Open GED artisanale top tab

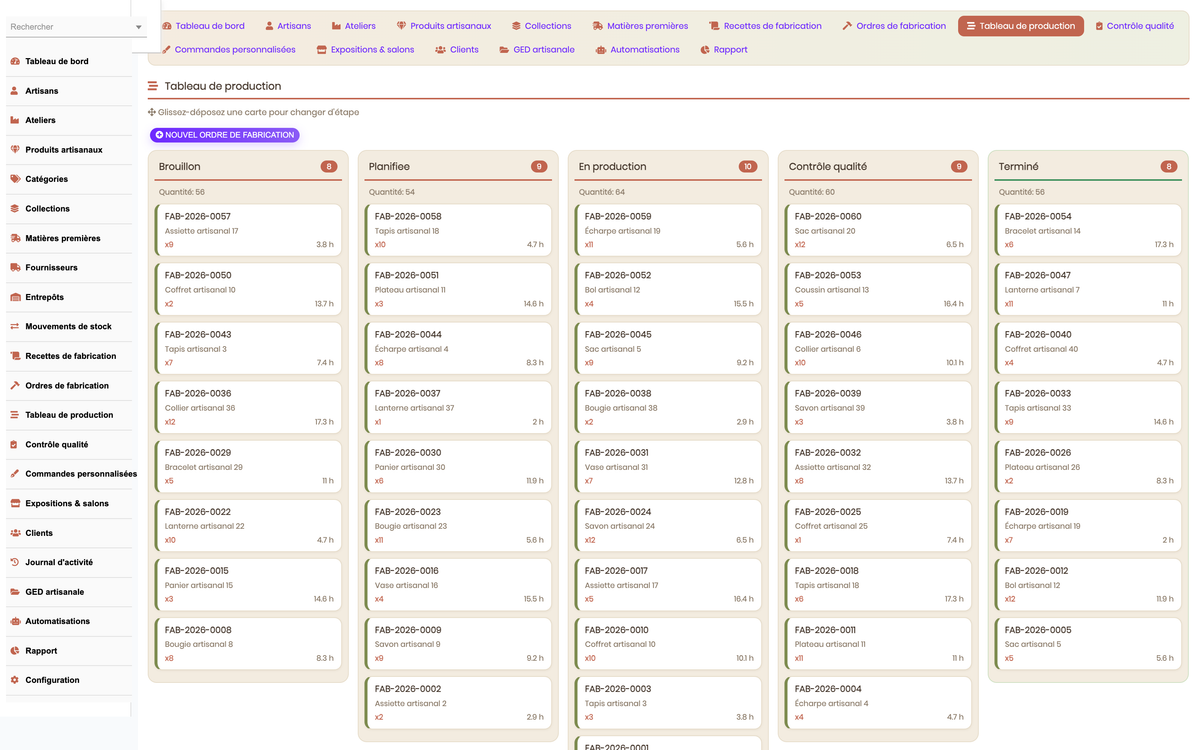tap(538, 49)
